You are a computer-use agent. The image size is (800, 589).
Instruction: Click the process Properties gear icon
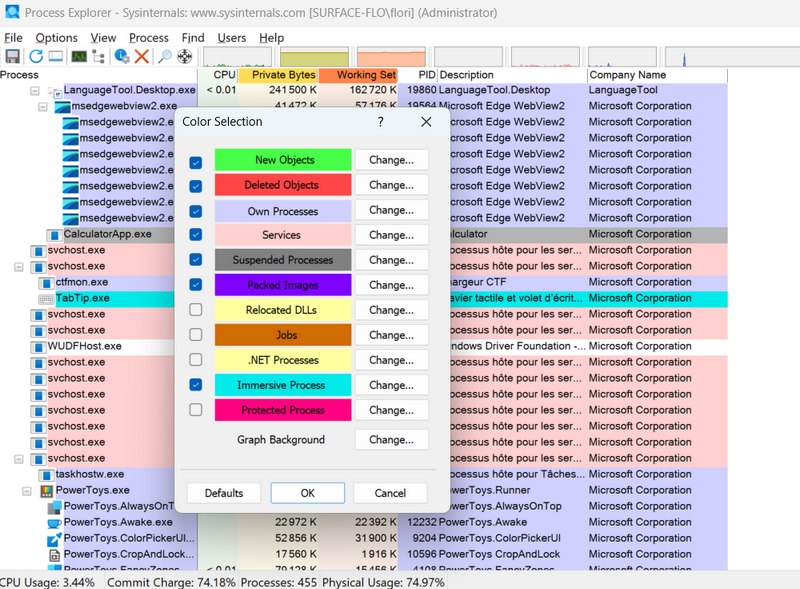point(121,57)
